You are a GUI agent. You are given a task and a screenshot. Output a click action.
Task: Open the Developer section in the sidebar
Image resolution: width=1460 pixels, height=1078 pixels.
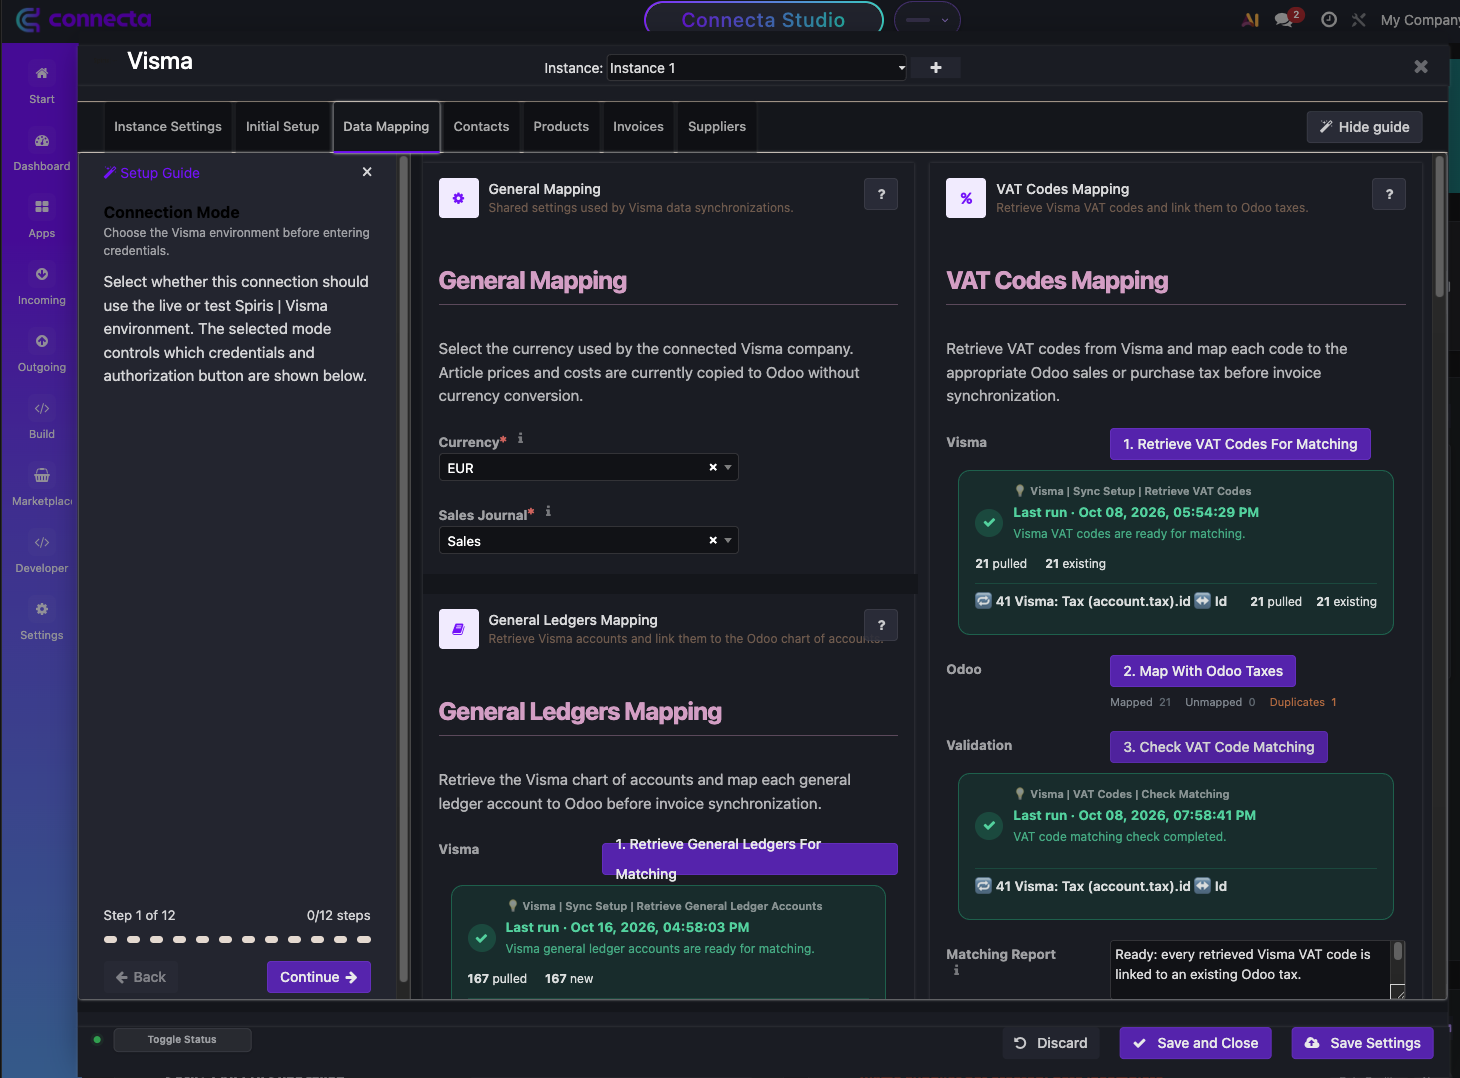point(41,554)
